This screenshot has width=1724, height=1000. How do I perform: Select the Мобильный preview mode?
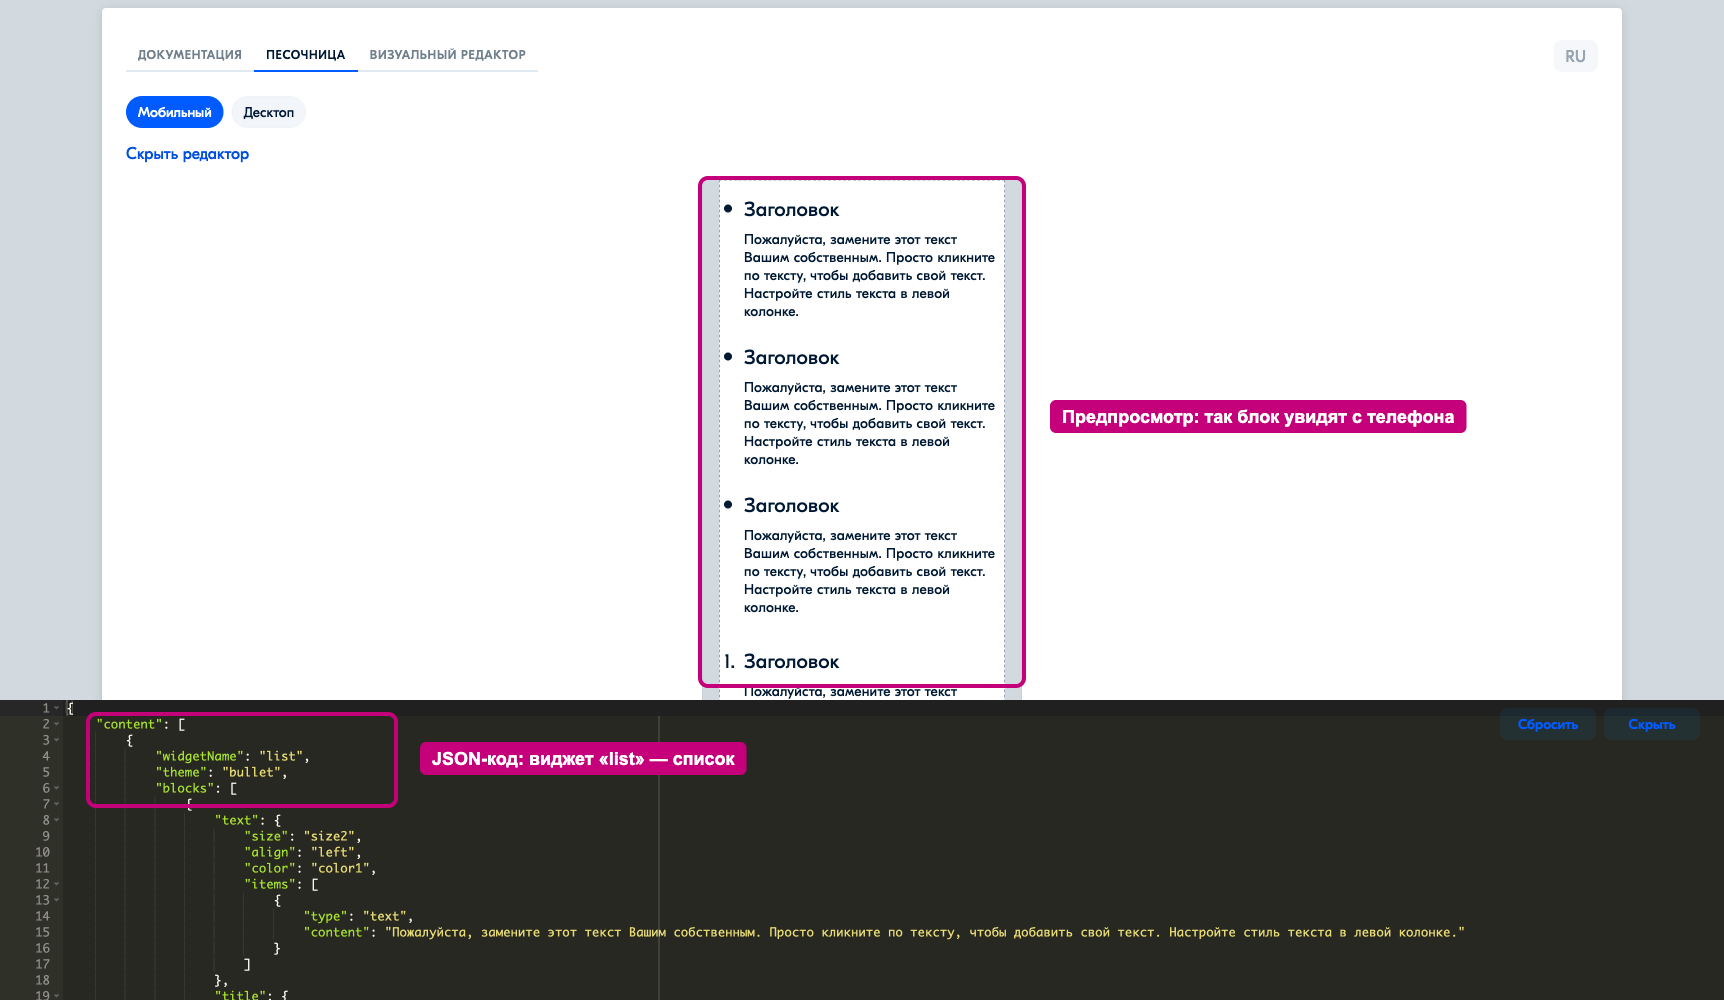pyautogui.click(x=174, y=112)
